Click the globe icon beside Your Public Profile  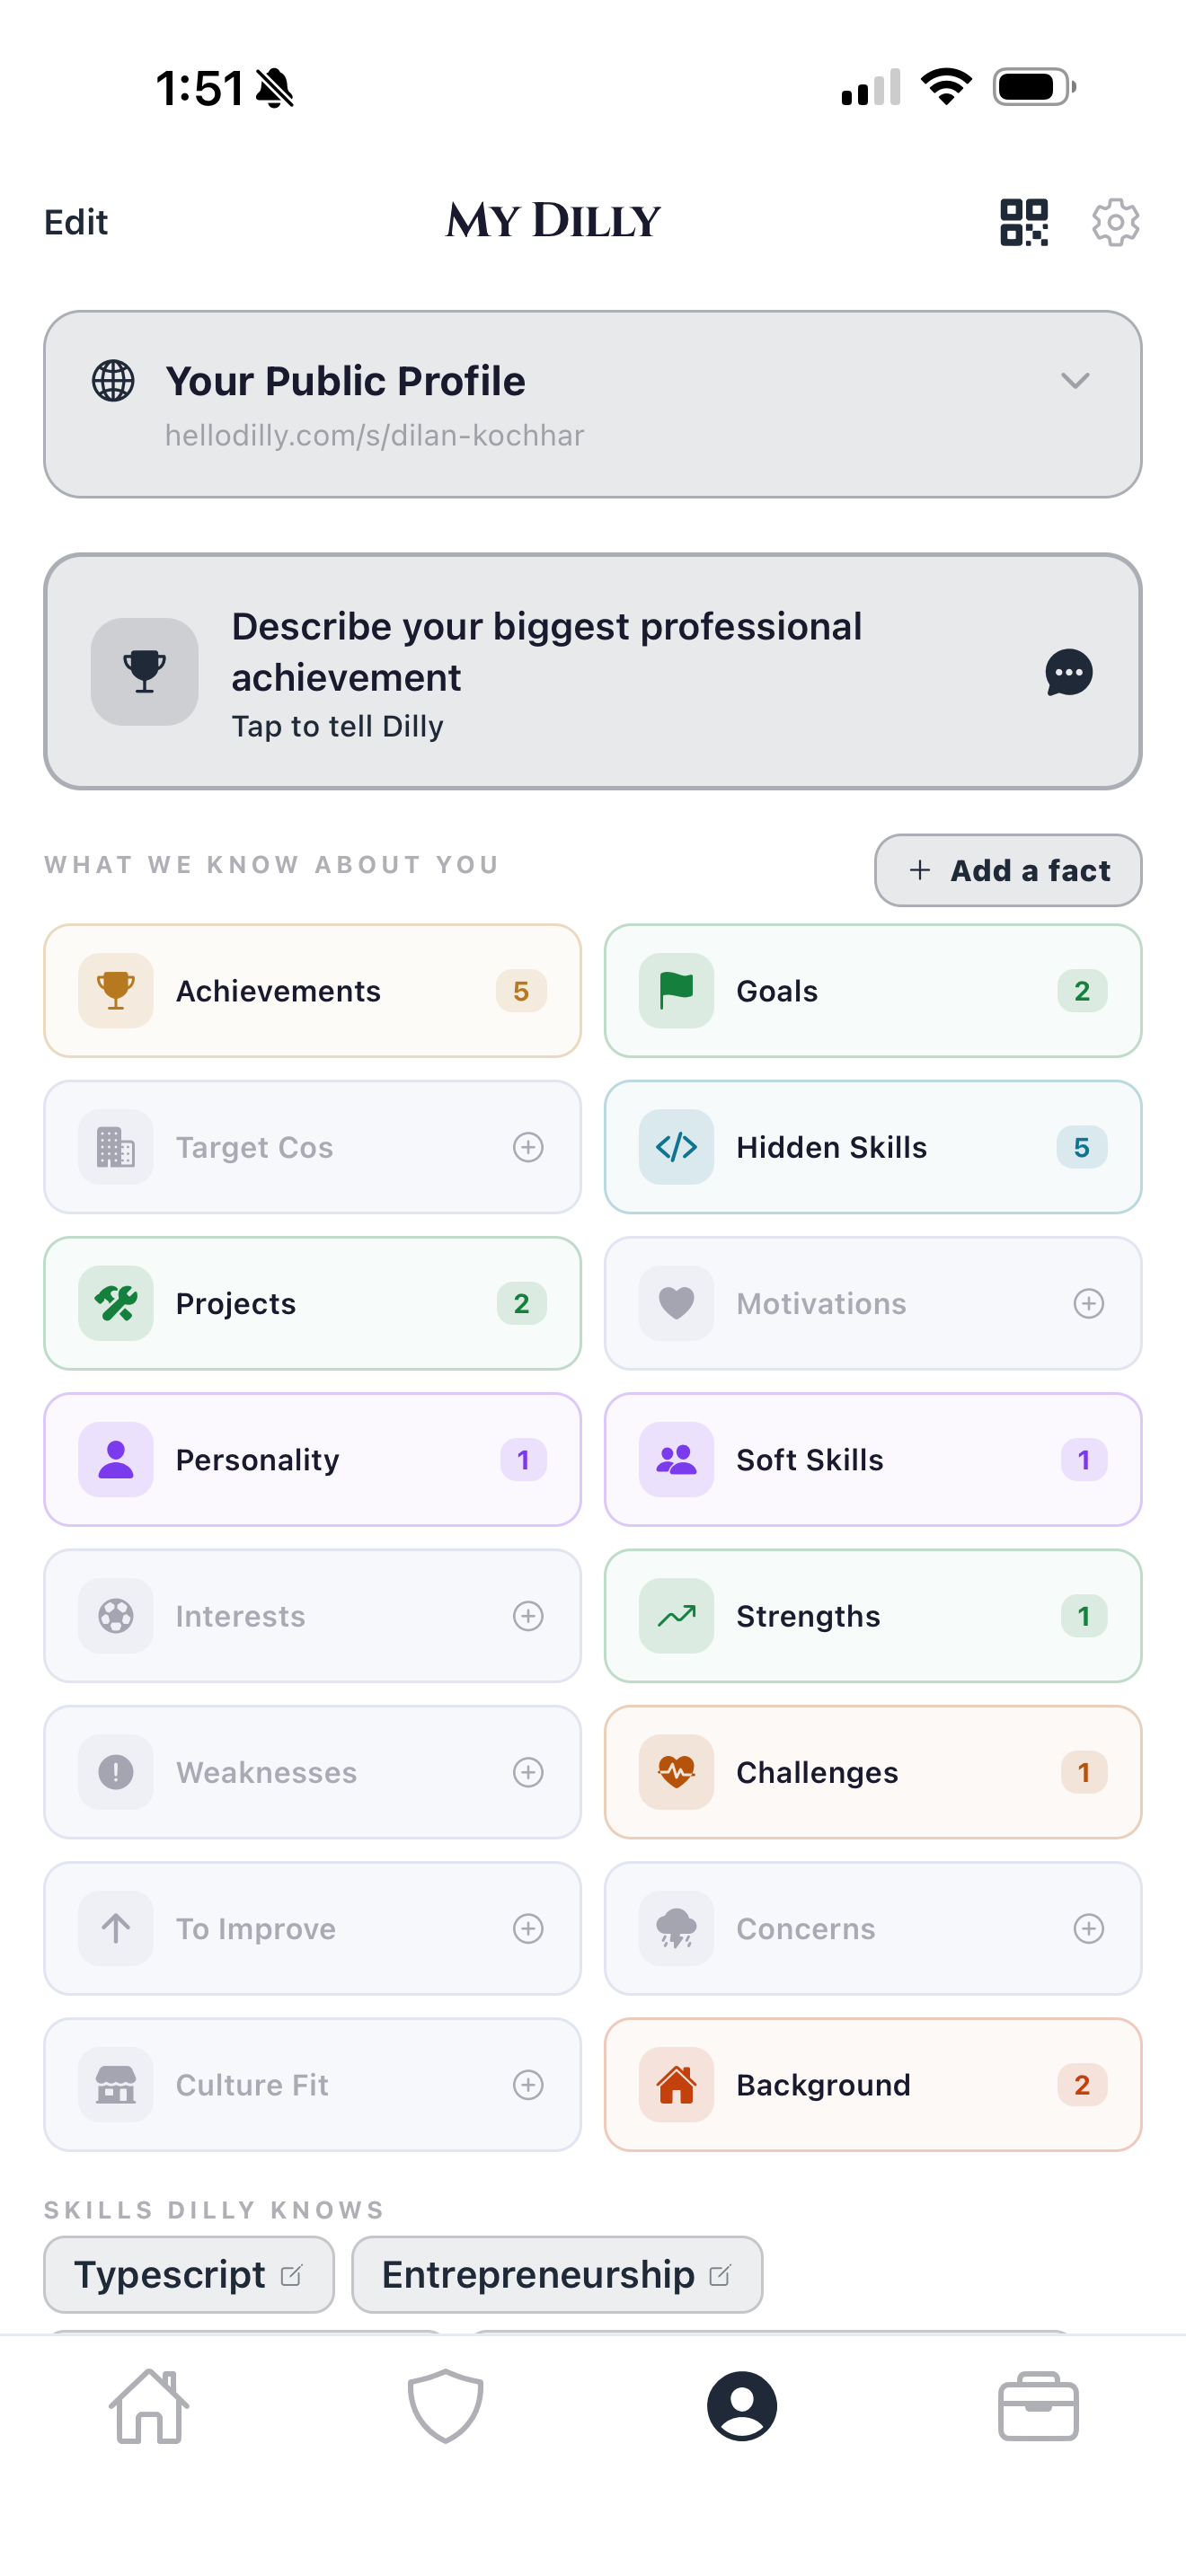point(113,381)
